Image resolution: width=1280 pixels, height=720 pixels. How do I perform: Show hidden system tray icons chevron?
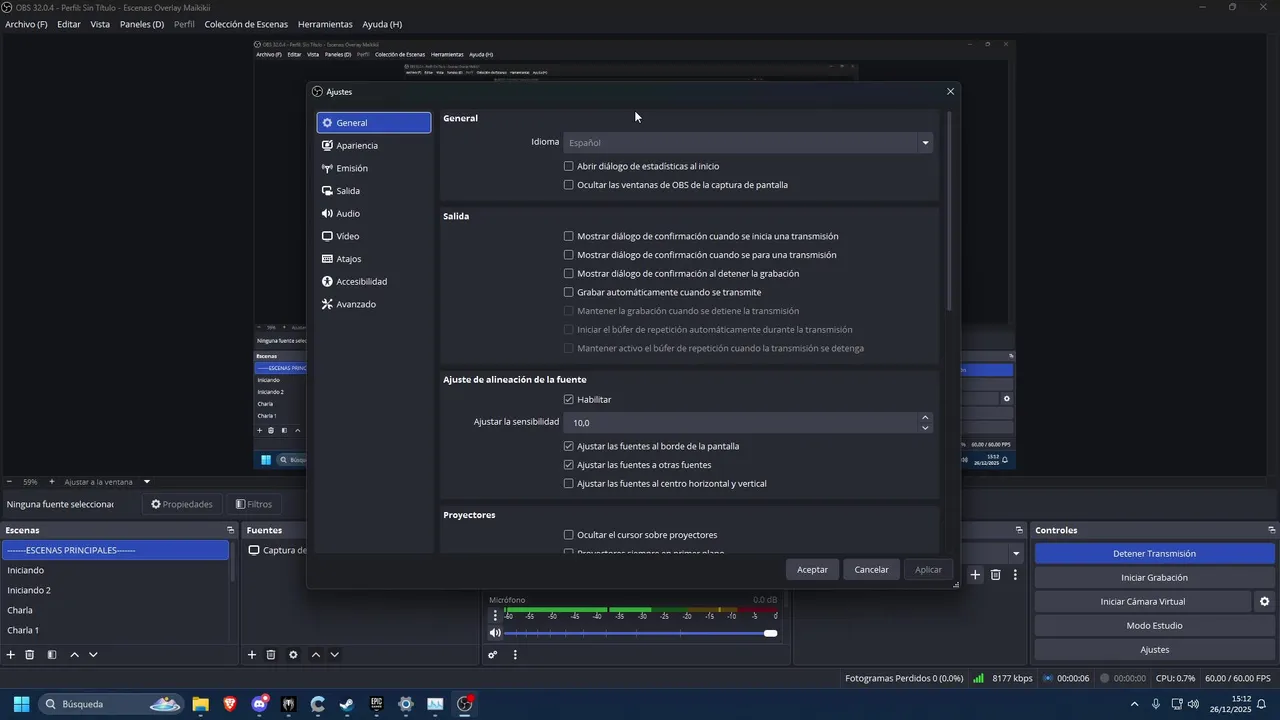(1134, 704)
